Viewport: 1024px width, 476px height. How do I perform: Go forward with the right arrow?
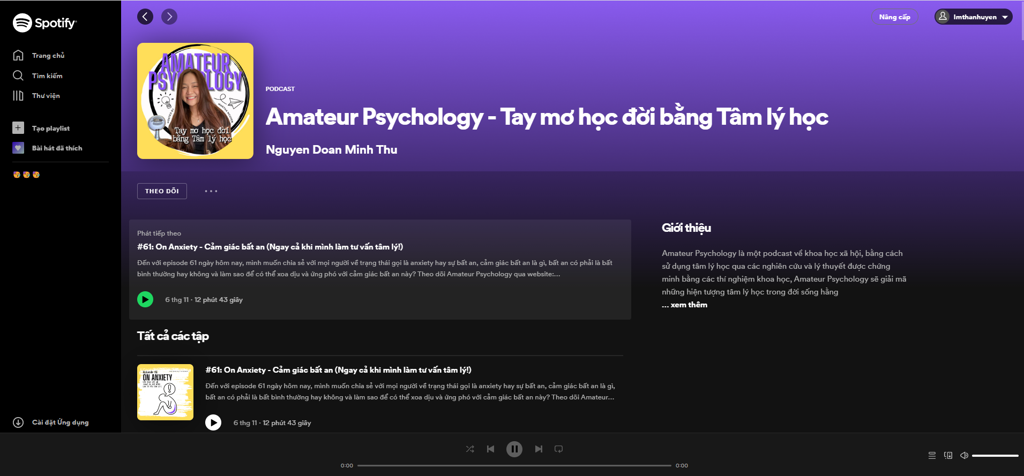click(169, 16)
